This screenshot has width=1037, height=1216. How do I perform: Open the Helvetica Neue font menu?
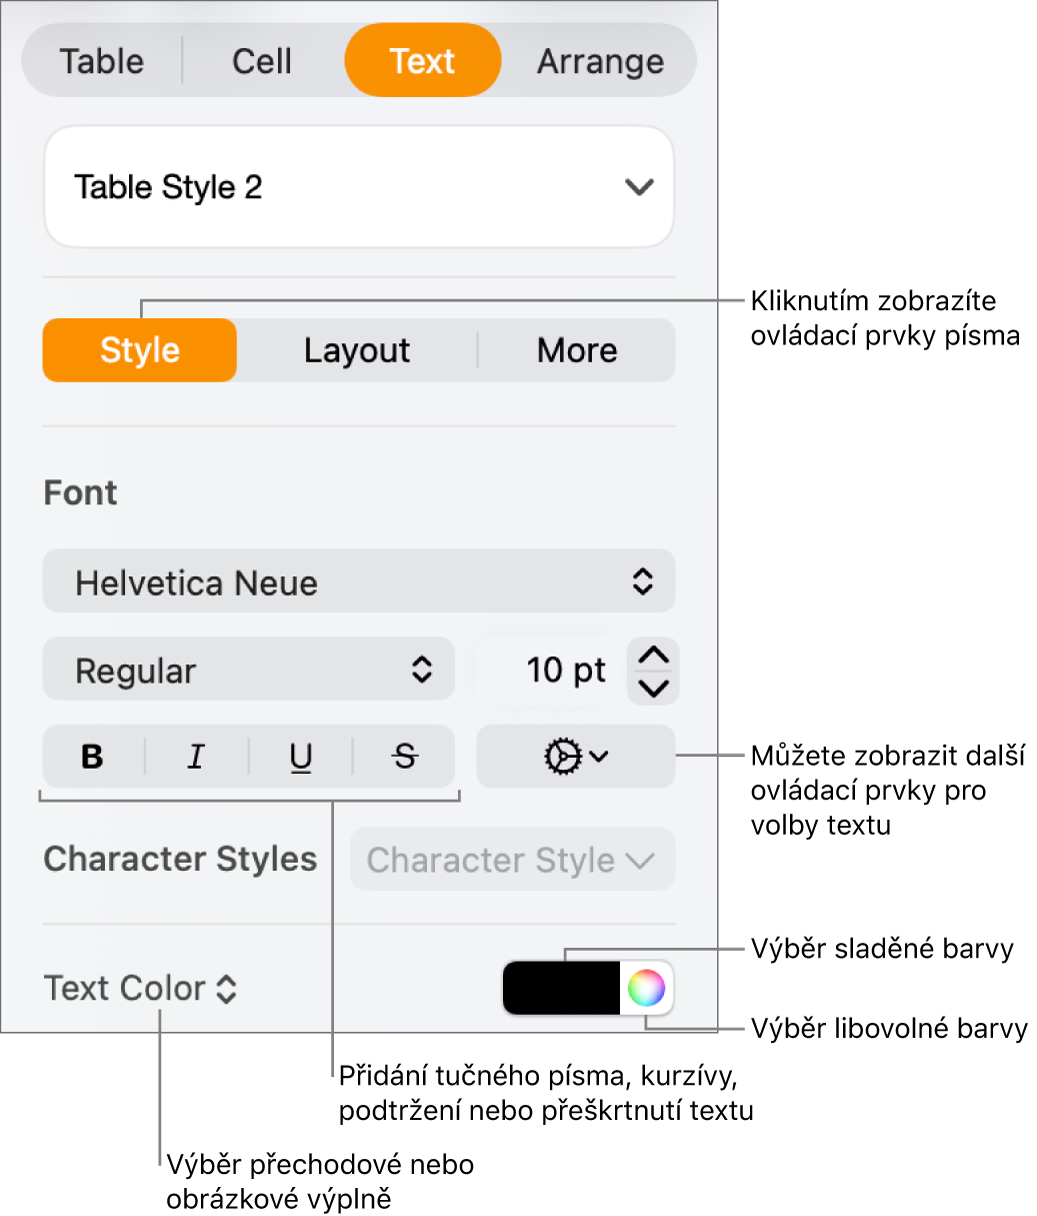pos(358,581)
